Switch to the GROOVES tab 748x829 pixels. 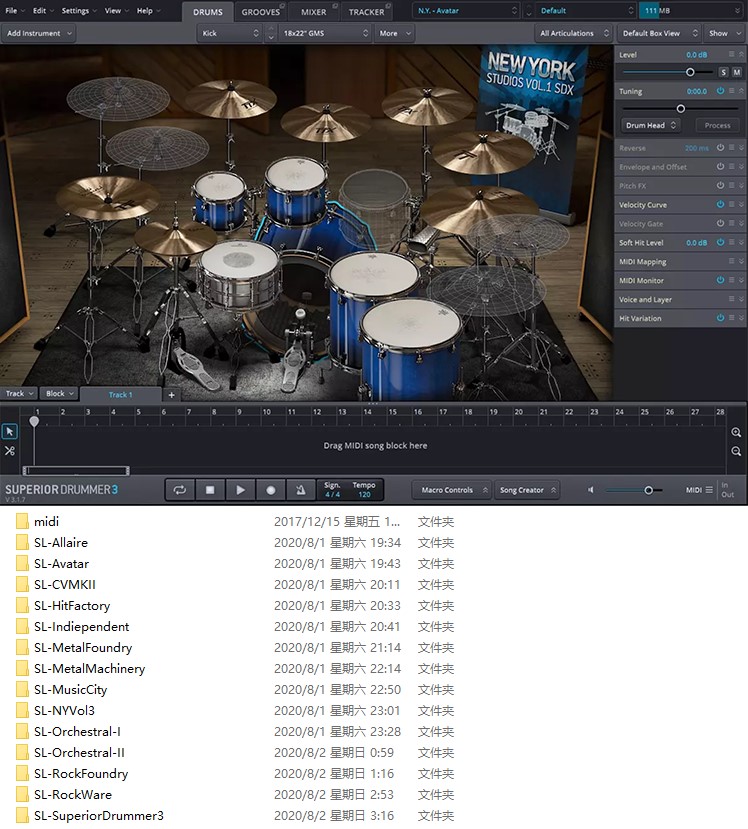[261, 12]
